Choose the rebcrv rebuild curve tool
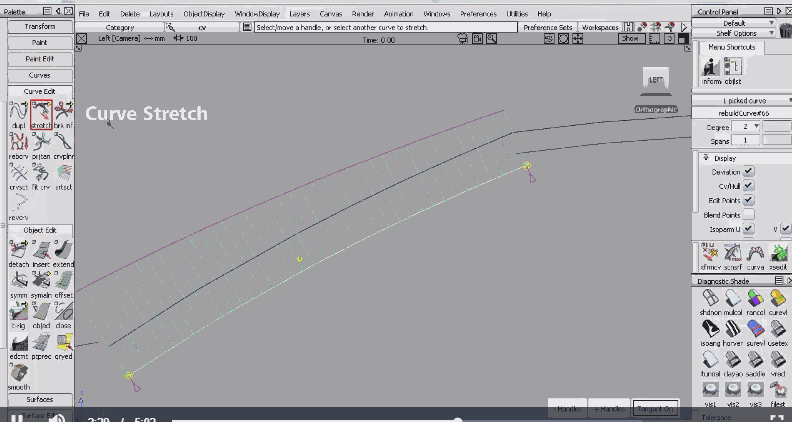 (19, 146)
